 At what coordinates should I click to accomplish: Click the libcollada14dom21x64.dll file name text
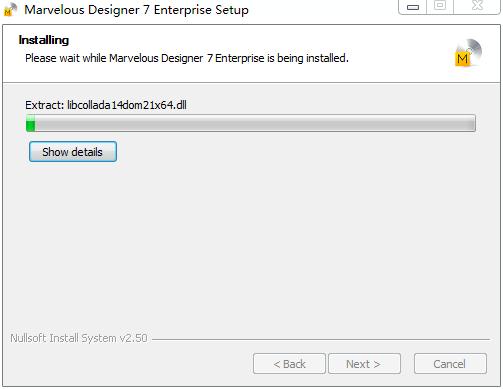point(127,105)
